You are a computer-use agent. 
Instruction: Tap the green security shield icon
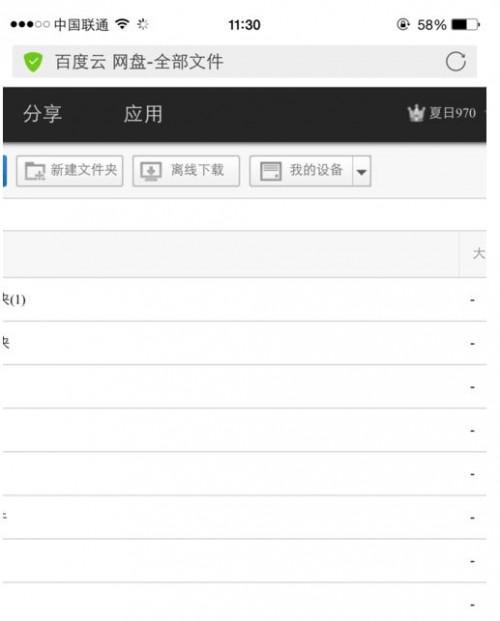33,62
